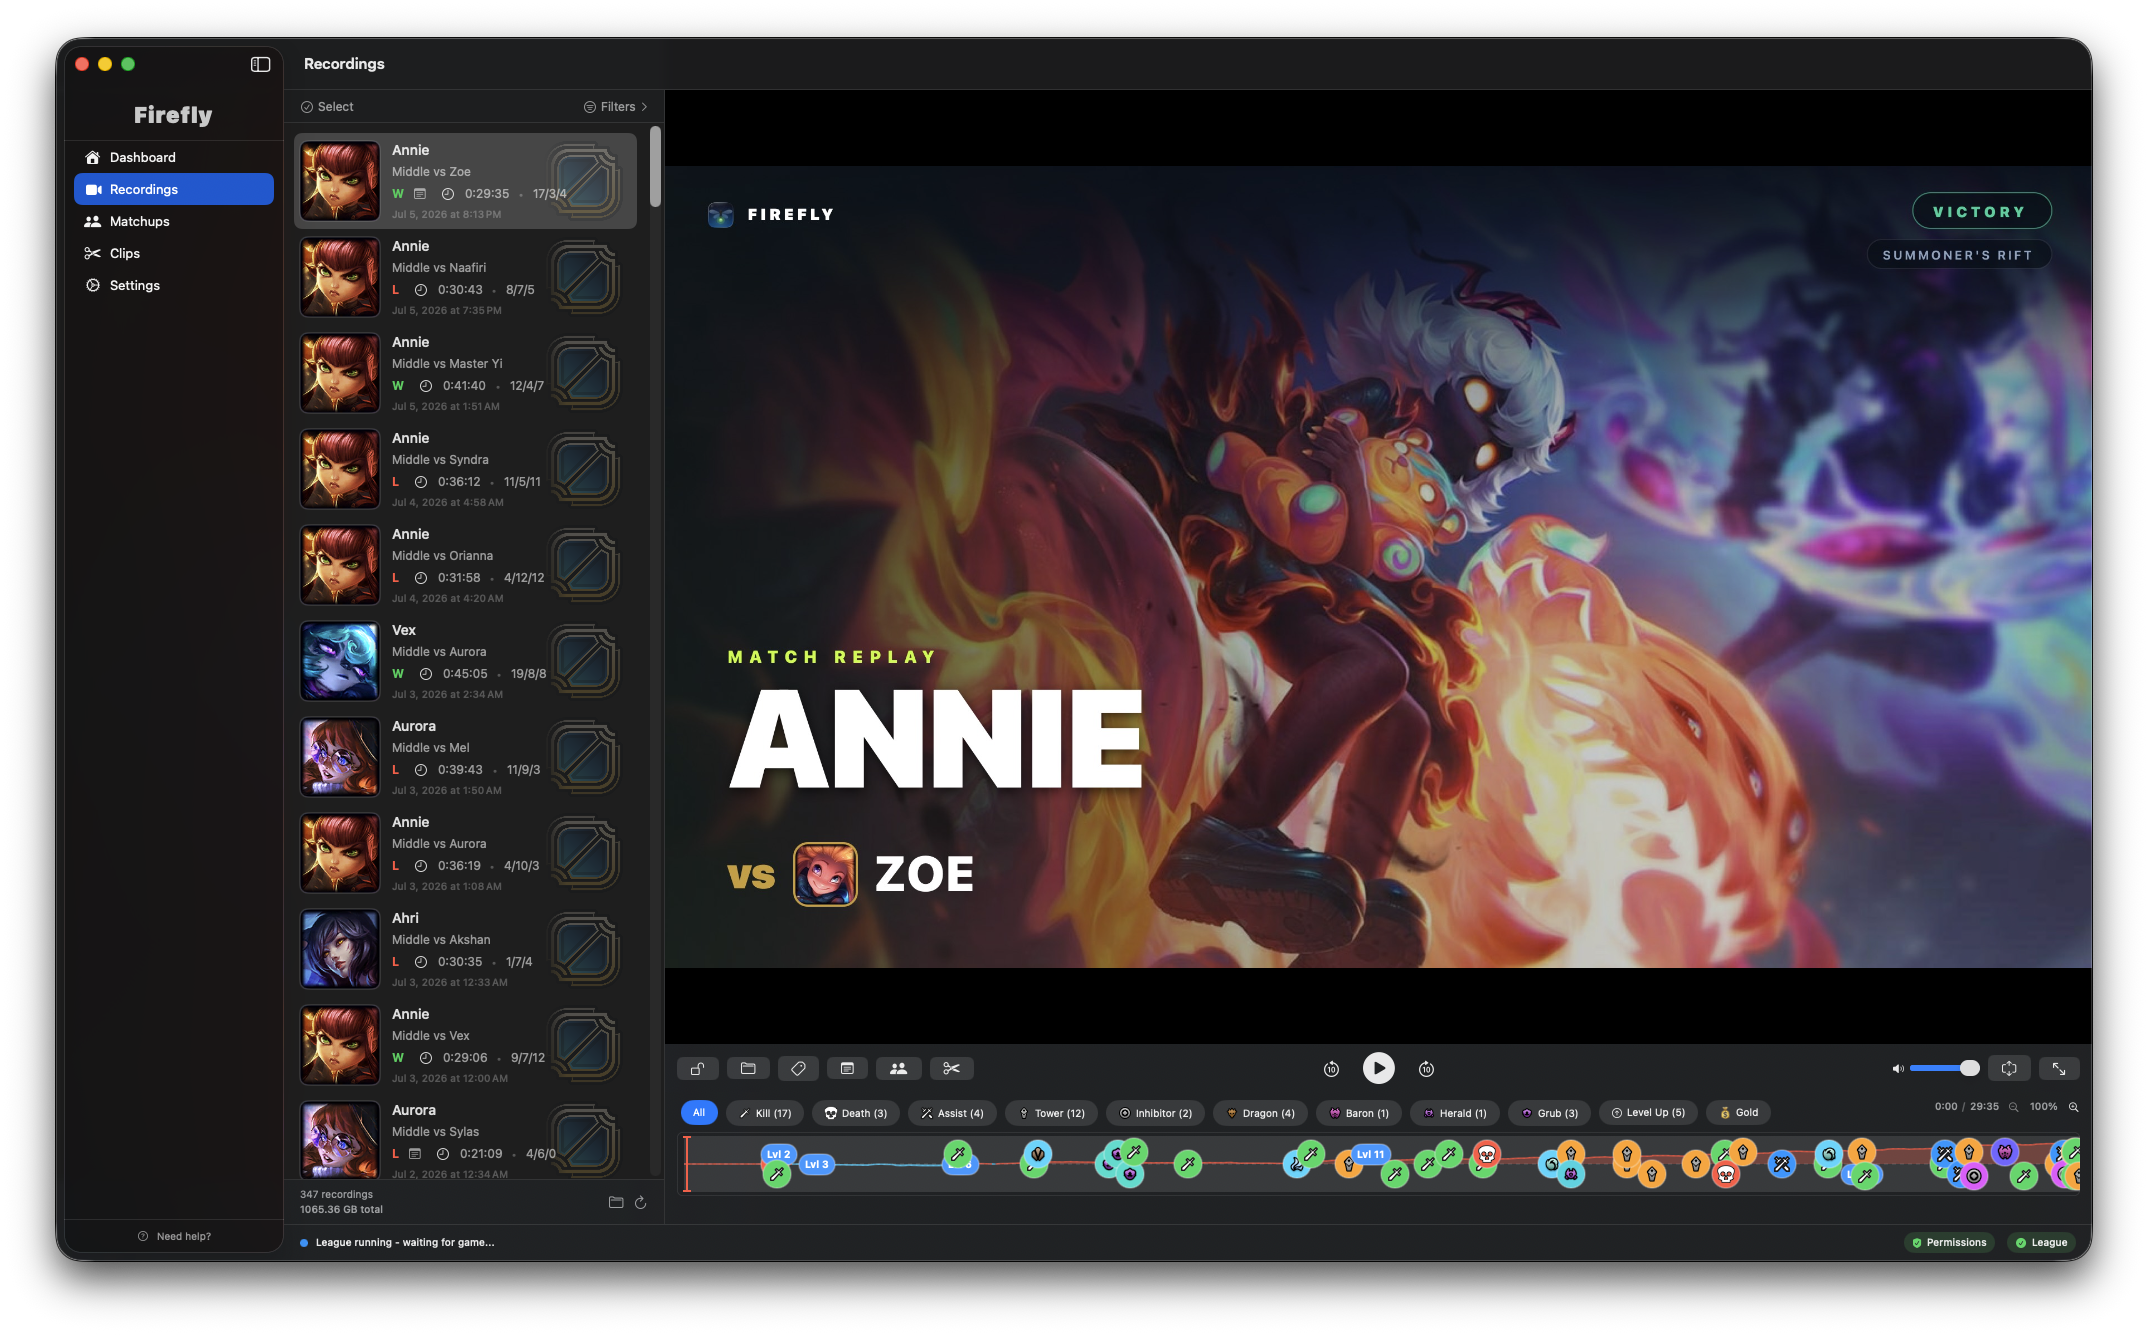
Task: Toggle the Baron (1) event filter
Action: tap(1359, 1113)
